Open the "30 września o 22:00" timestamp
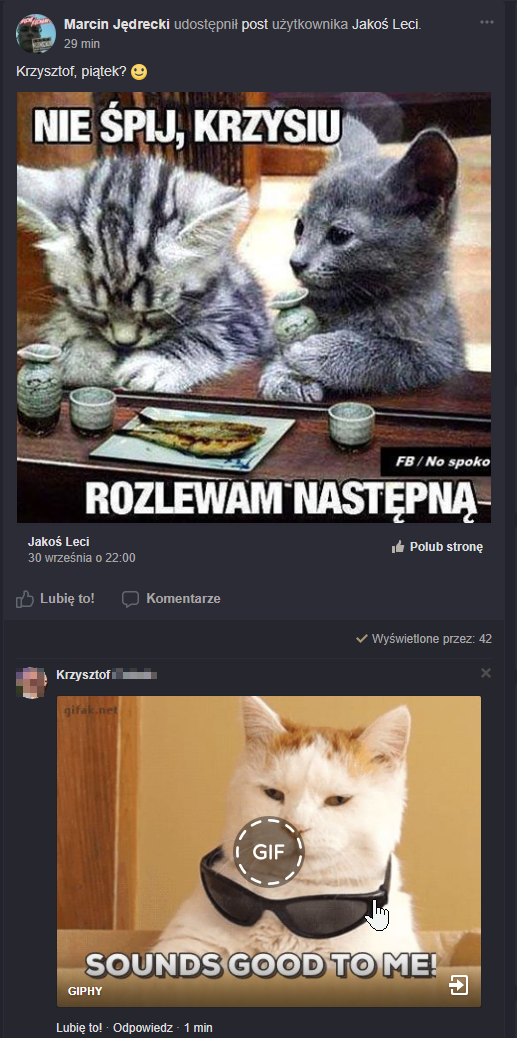The width and height of the screenshot is (517, 1038). point(81,558)
